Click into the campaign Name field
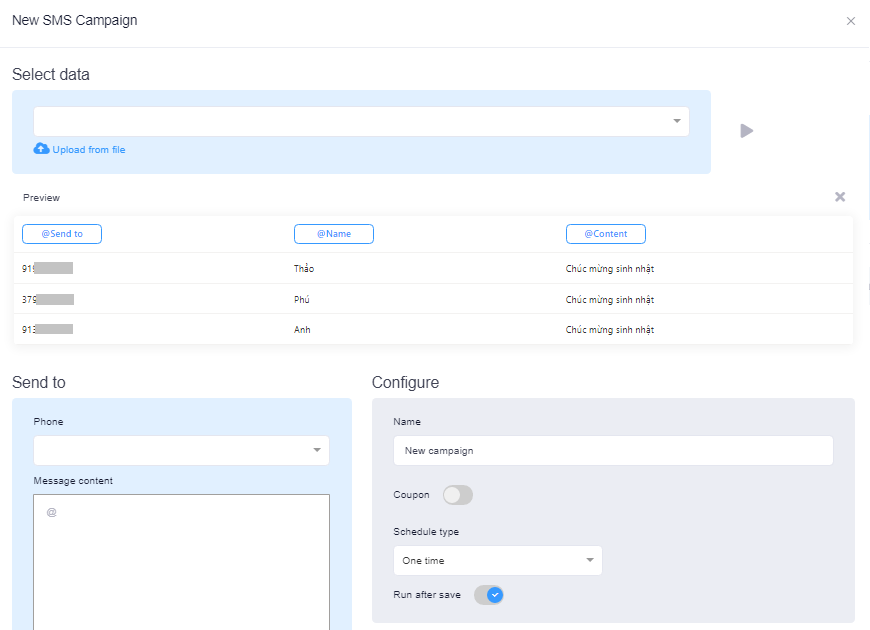 point(612,450)
